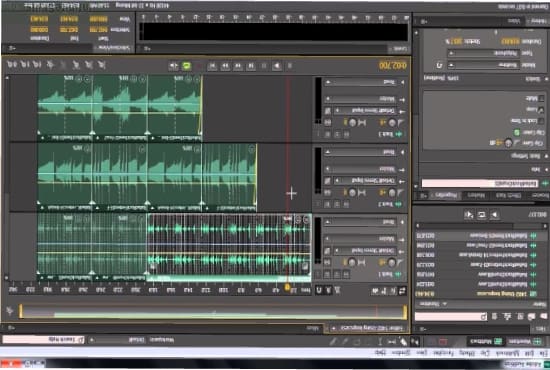Open the Stretch Mode dropdown in Properties
550x370 pixels.
pos(483,65)
